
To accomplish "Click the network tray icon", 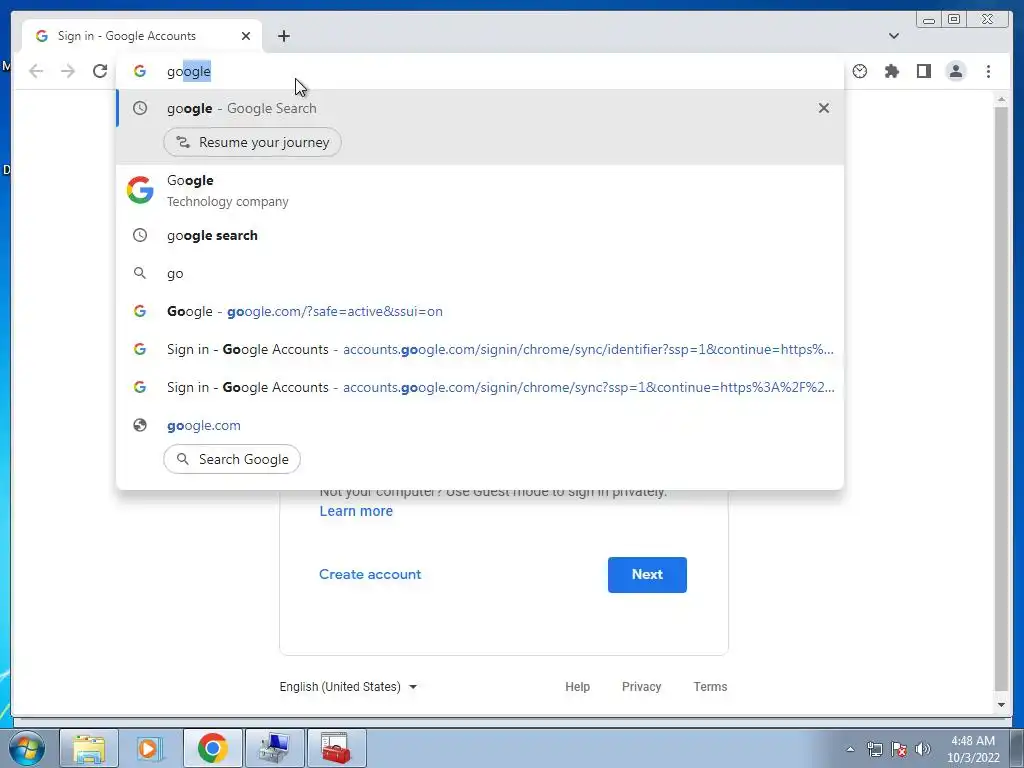I will (x=874, y=749).
